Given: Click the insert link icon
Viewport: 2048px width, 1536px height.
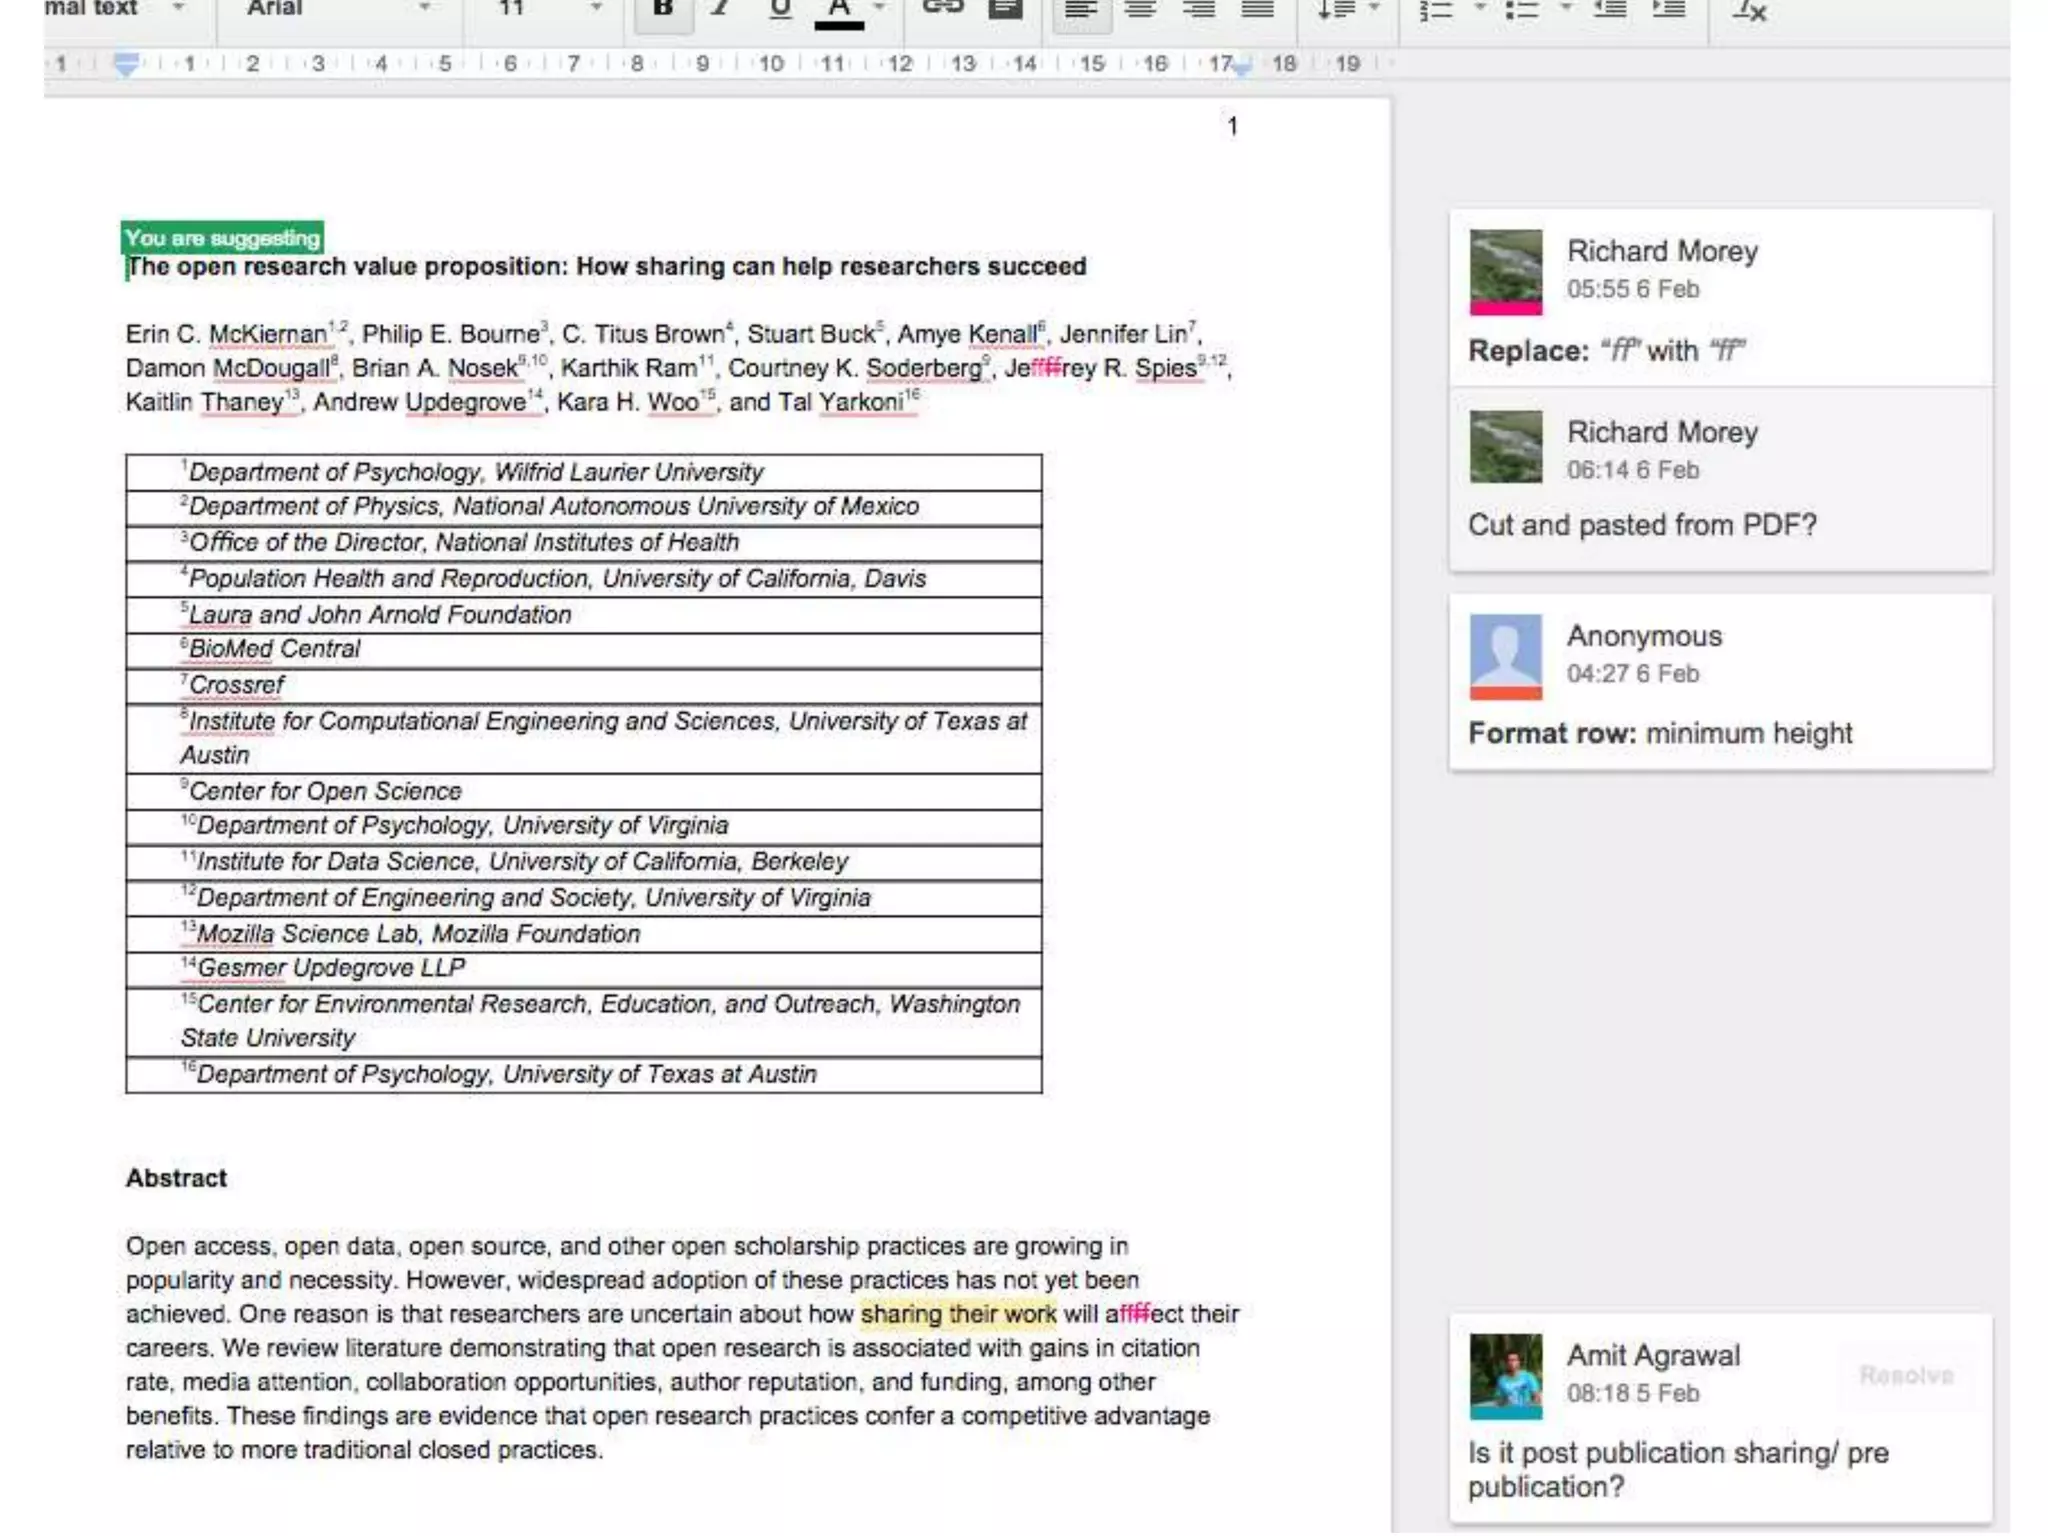Looking at the screenshot, I should 942,9.
